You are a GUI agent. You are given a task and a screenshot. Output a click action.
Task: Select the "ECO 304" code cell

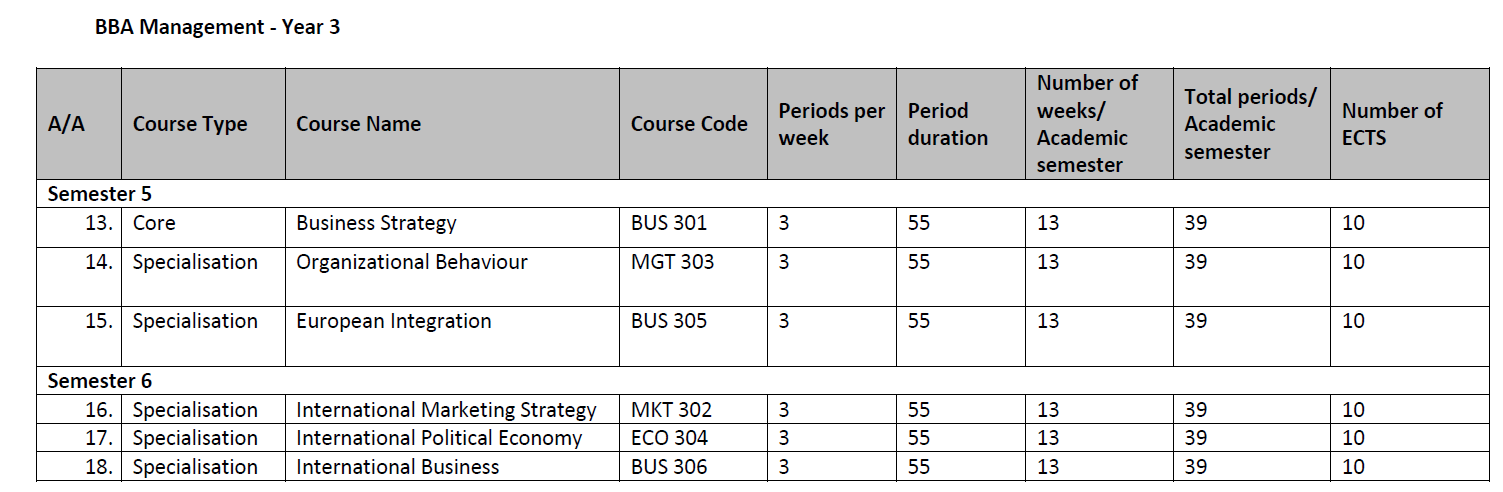(669, 438)
